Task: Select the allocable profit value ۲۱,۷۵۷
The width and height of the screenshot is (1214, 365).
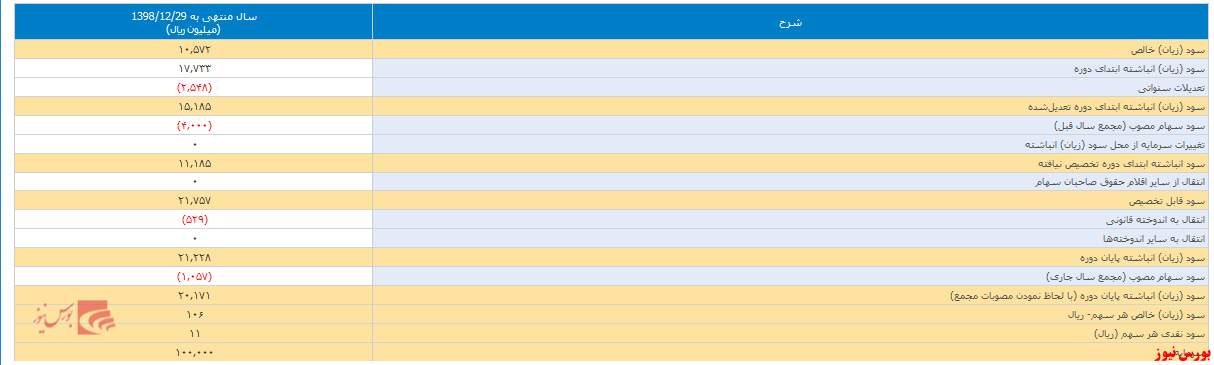Action: tap(195, 201)
